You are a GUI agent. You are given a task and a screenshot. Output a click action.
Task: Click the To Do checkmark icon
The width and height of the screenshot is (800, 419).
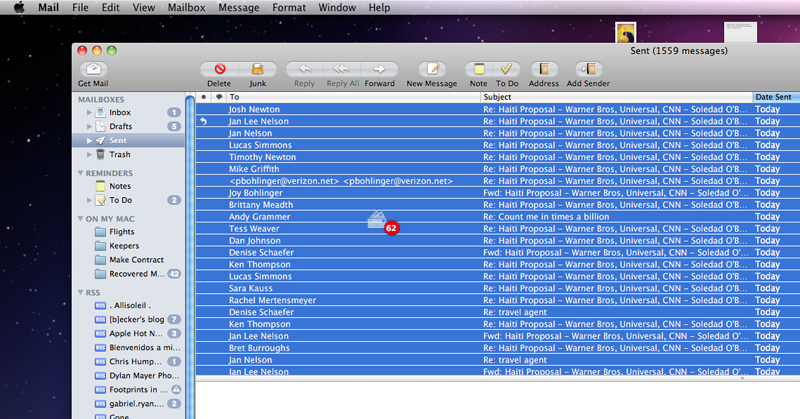tap(507, 69)
